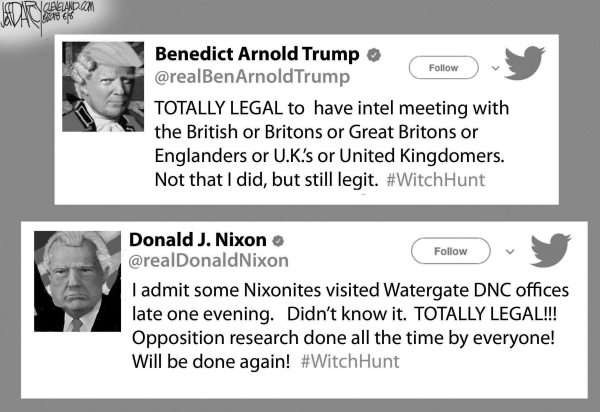Open the @realDonaldNixon handle link
This screenshot has height=412, width=600.
pos(209,261)
